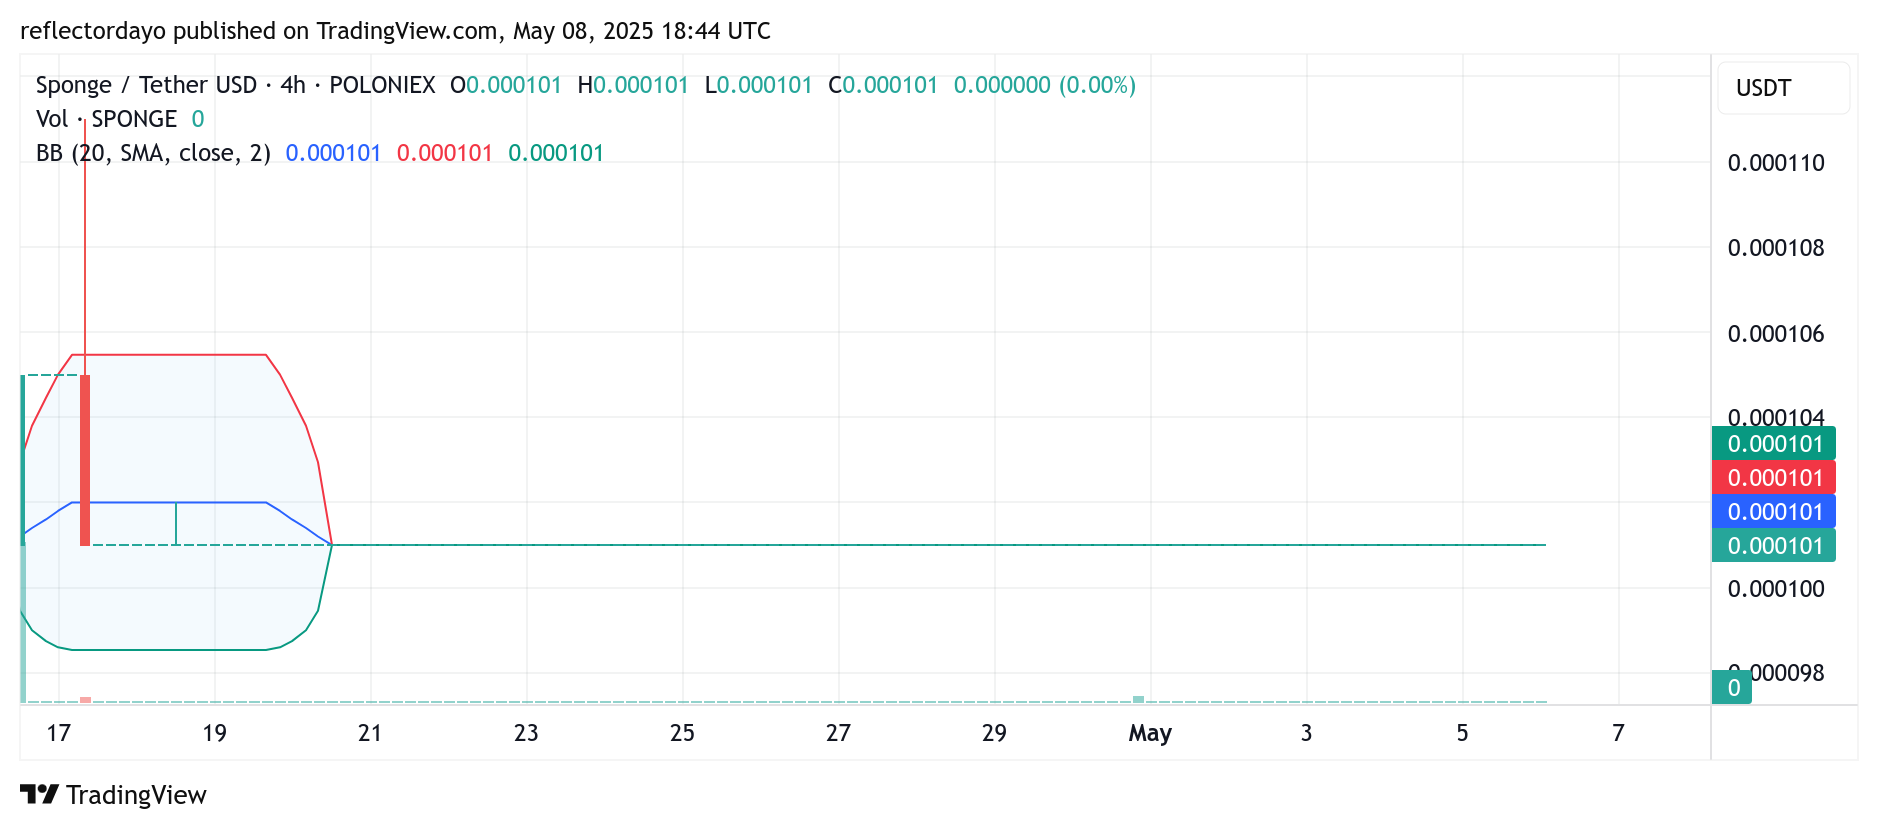Viewport: 1878px width, 830px height.
Task: Click the blue 0.000101 price tag on the scale
Action: coord(1774,511)
